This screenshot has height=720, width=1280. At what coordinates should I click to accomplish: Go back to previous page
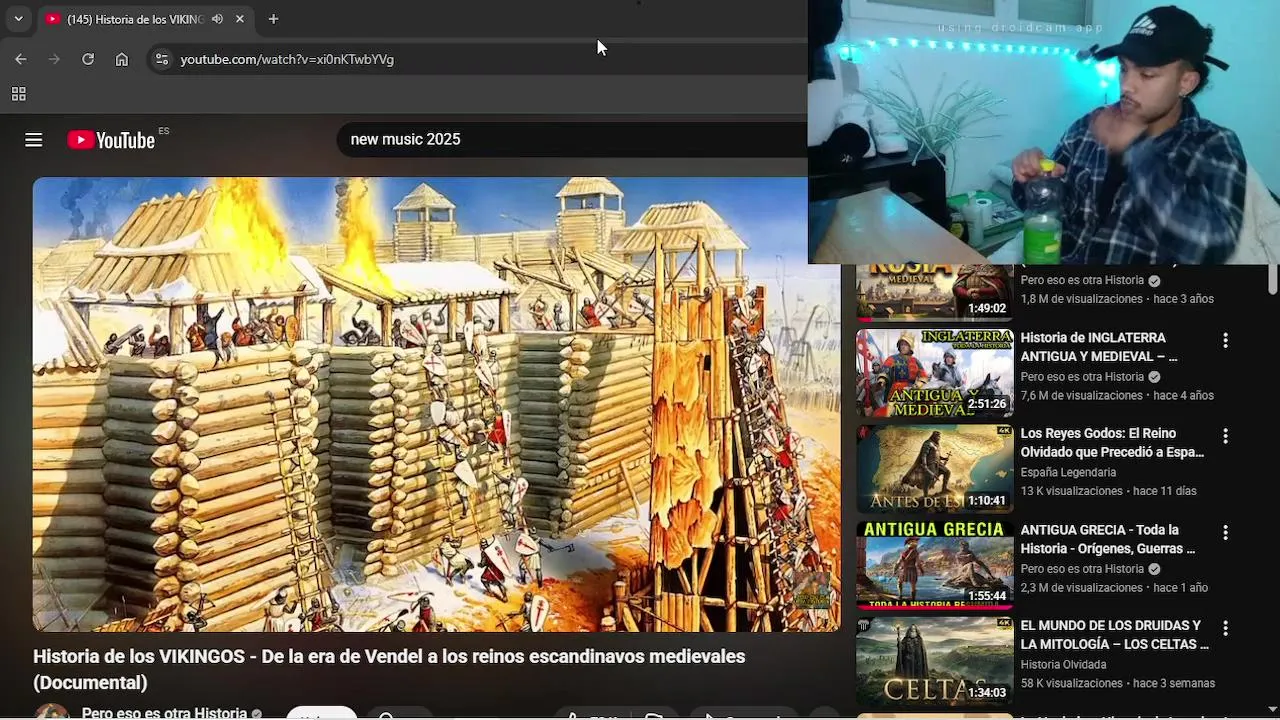21,59
